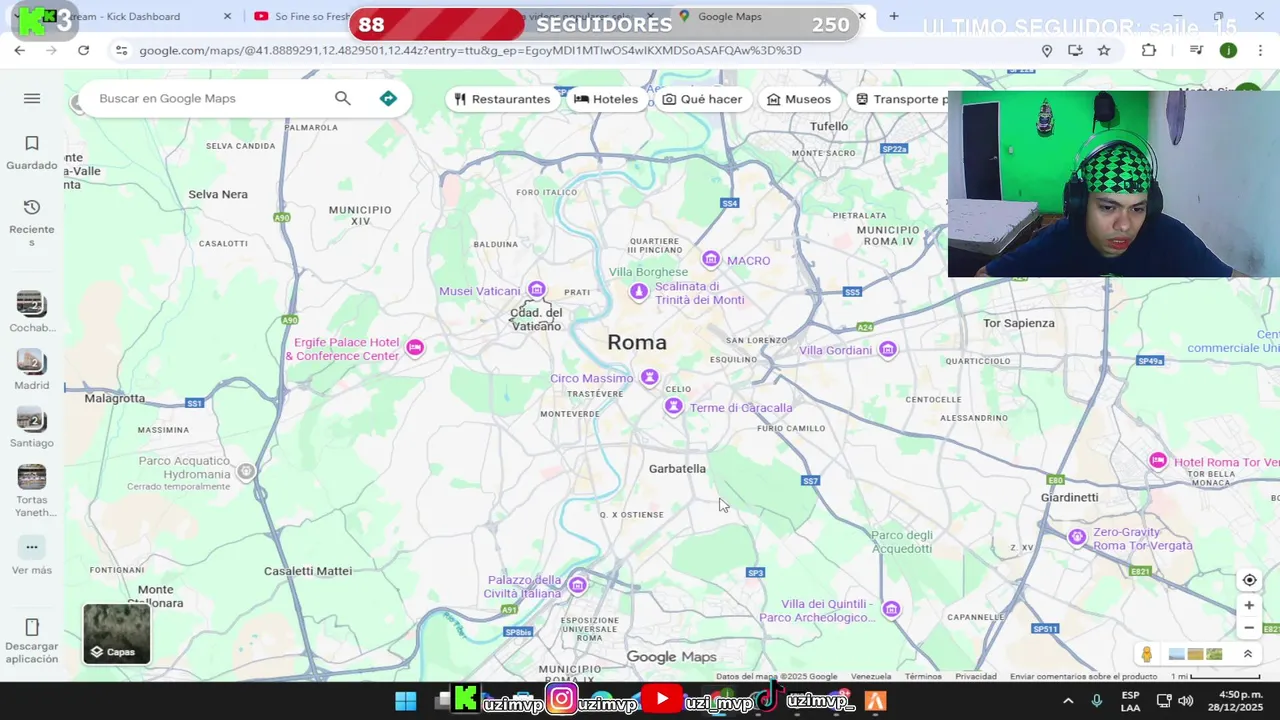The image size is (1280, 720).
Task: Center map on my location
Action: 1249,580
